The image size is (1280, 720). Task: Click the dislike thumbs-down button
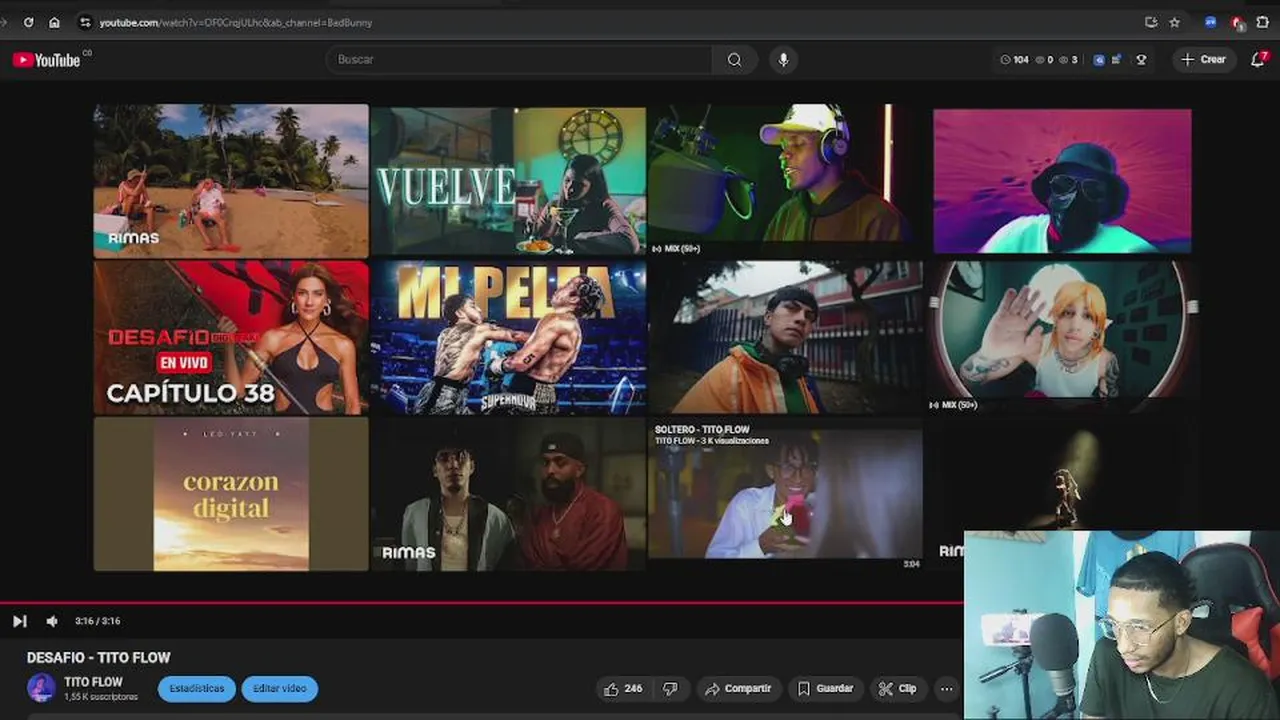point(671,689)
